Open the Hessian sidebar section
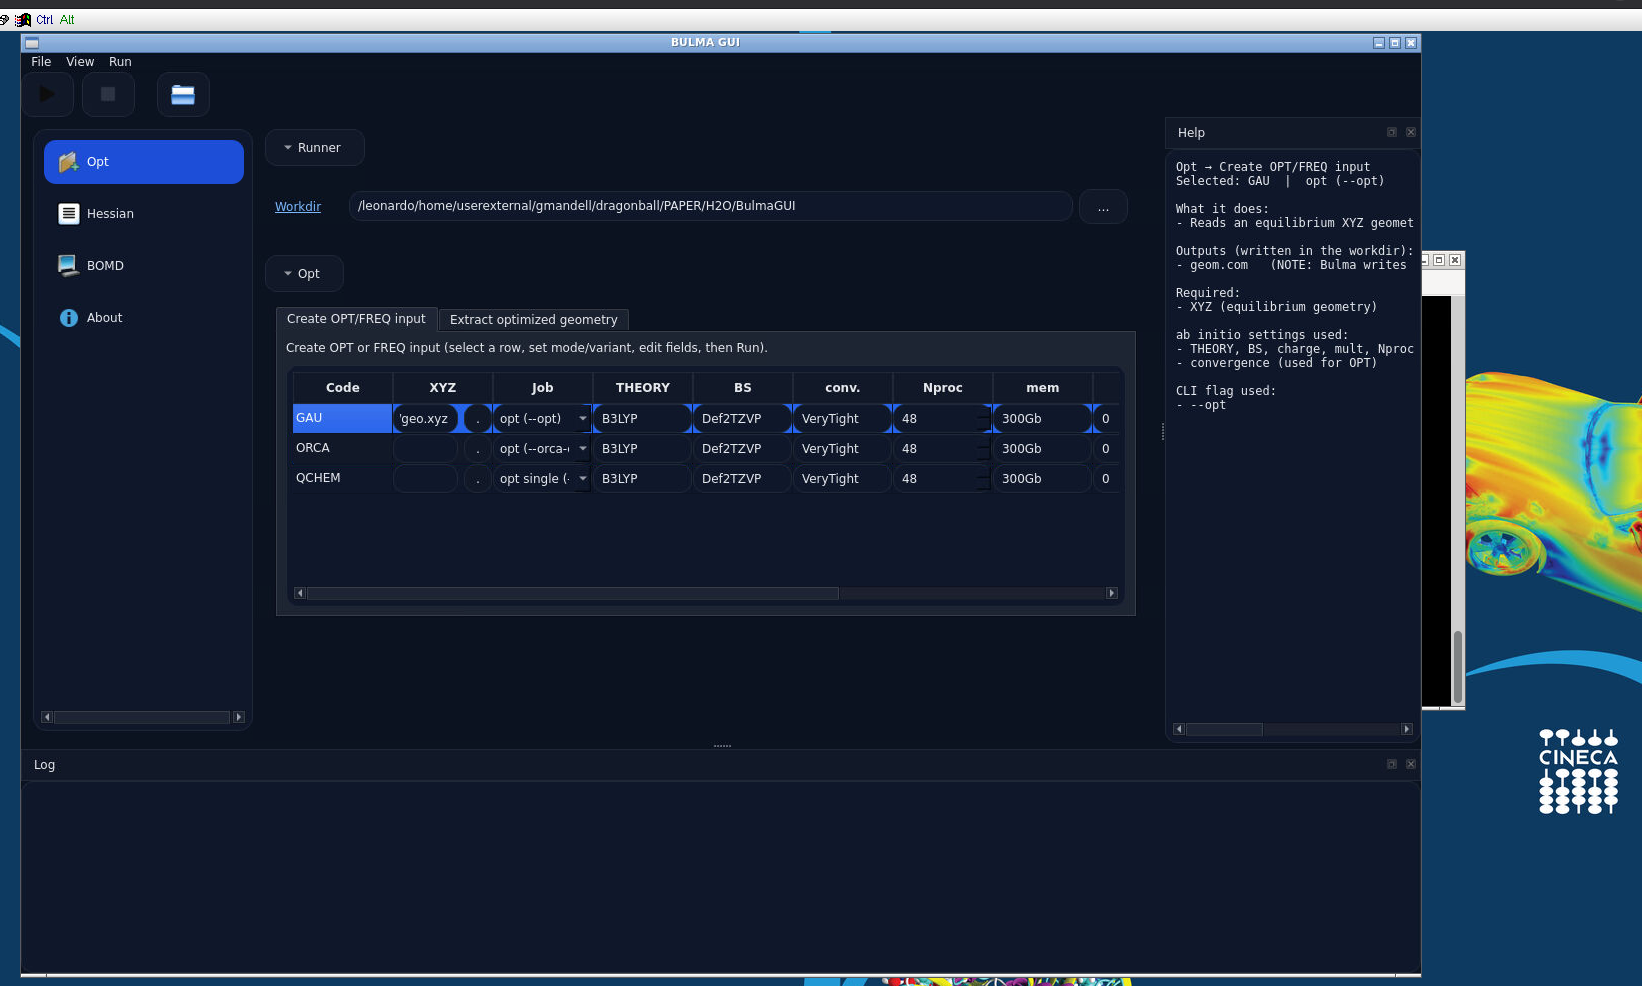This screenshot has height=986, width=1642. (144, 214)
